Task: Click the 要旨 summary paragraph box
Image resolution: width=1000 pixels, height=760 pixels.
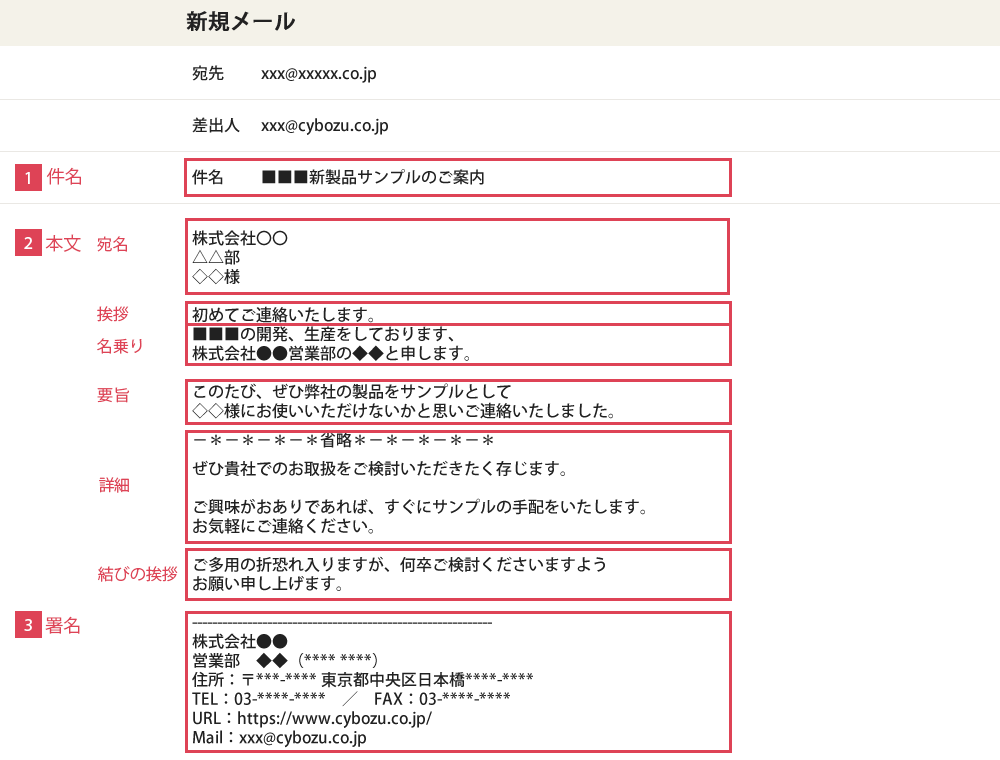Action: pyautogui.click(x=457, y=401)
